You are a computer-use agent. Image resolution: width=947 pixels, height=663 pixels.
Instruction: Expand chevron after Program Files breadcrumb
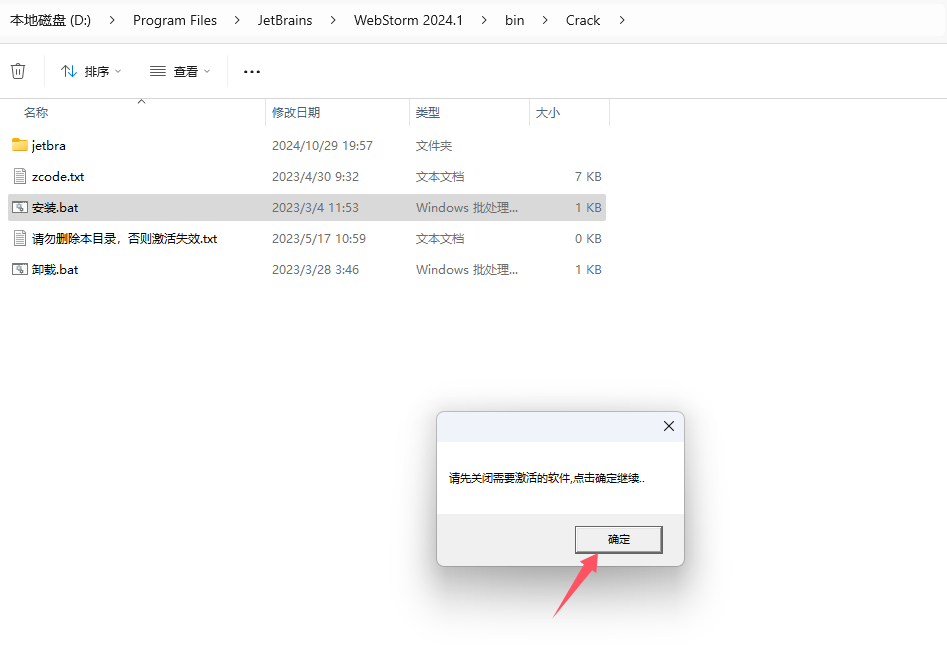tap(237, 21)
